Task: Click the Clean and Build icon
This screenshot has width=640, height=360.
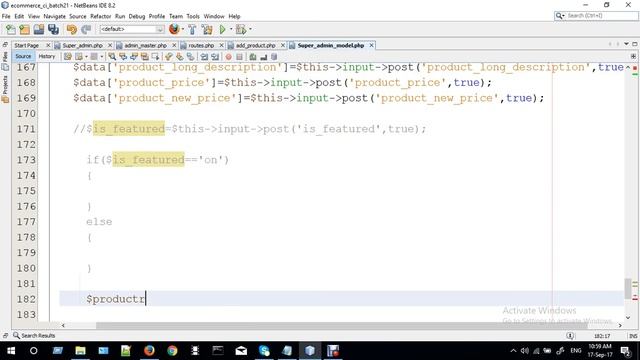Action: [x=207, y=29]
